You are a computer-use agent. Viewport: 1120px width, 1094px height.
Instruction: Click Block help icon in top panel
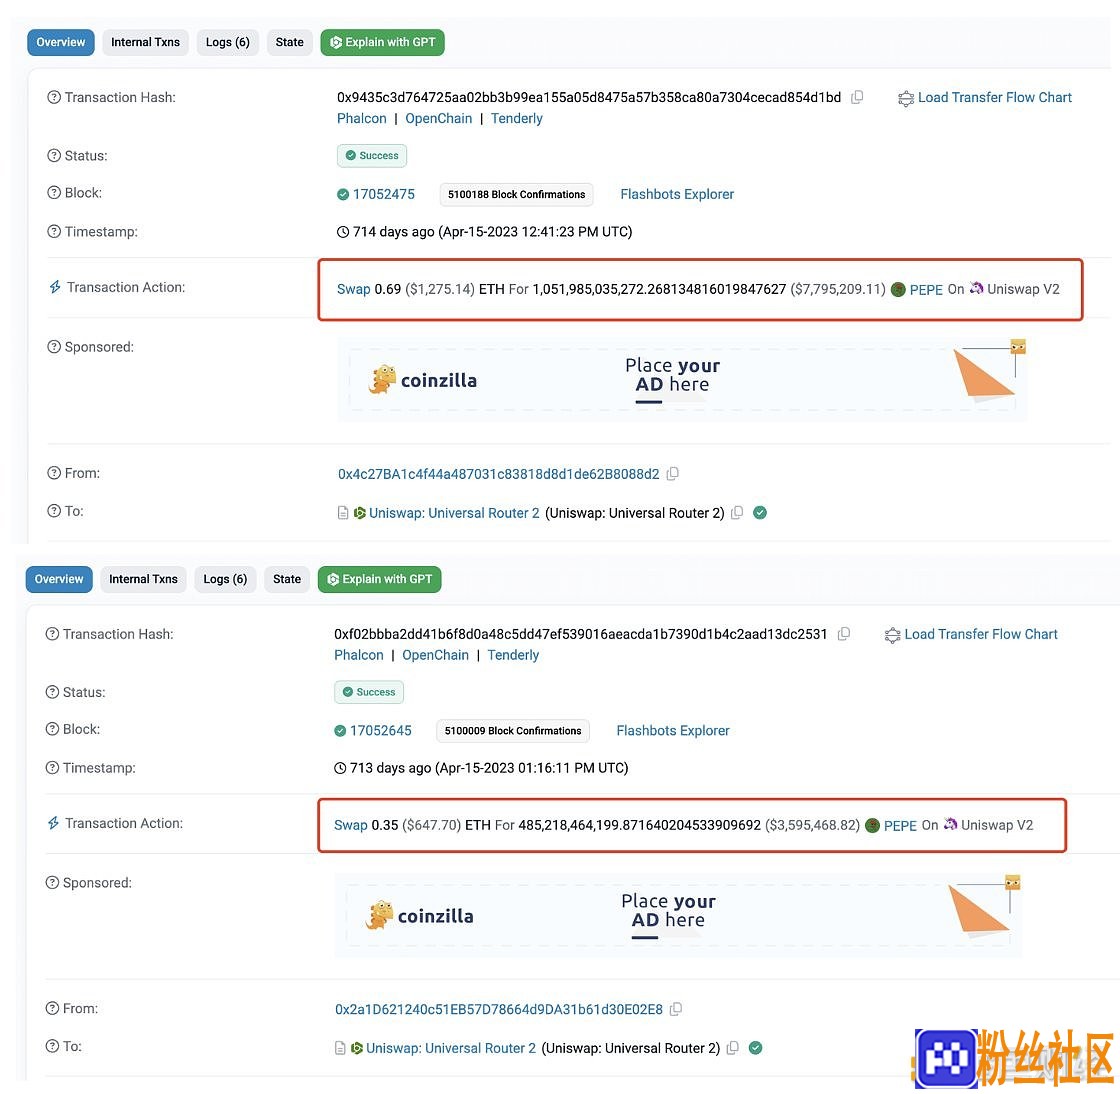54,193
